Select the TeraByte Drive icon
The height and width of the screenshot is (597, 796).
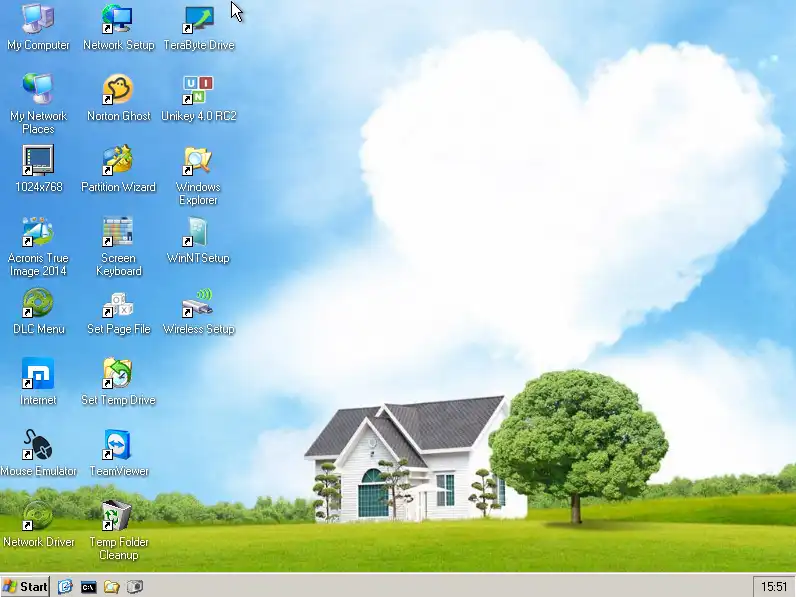[198, 20]
